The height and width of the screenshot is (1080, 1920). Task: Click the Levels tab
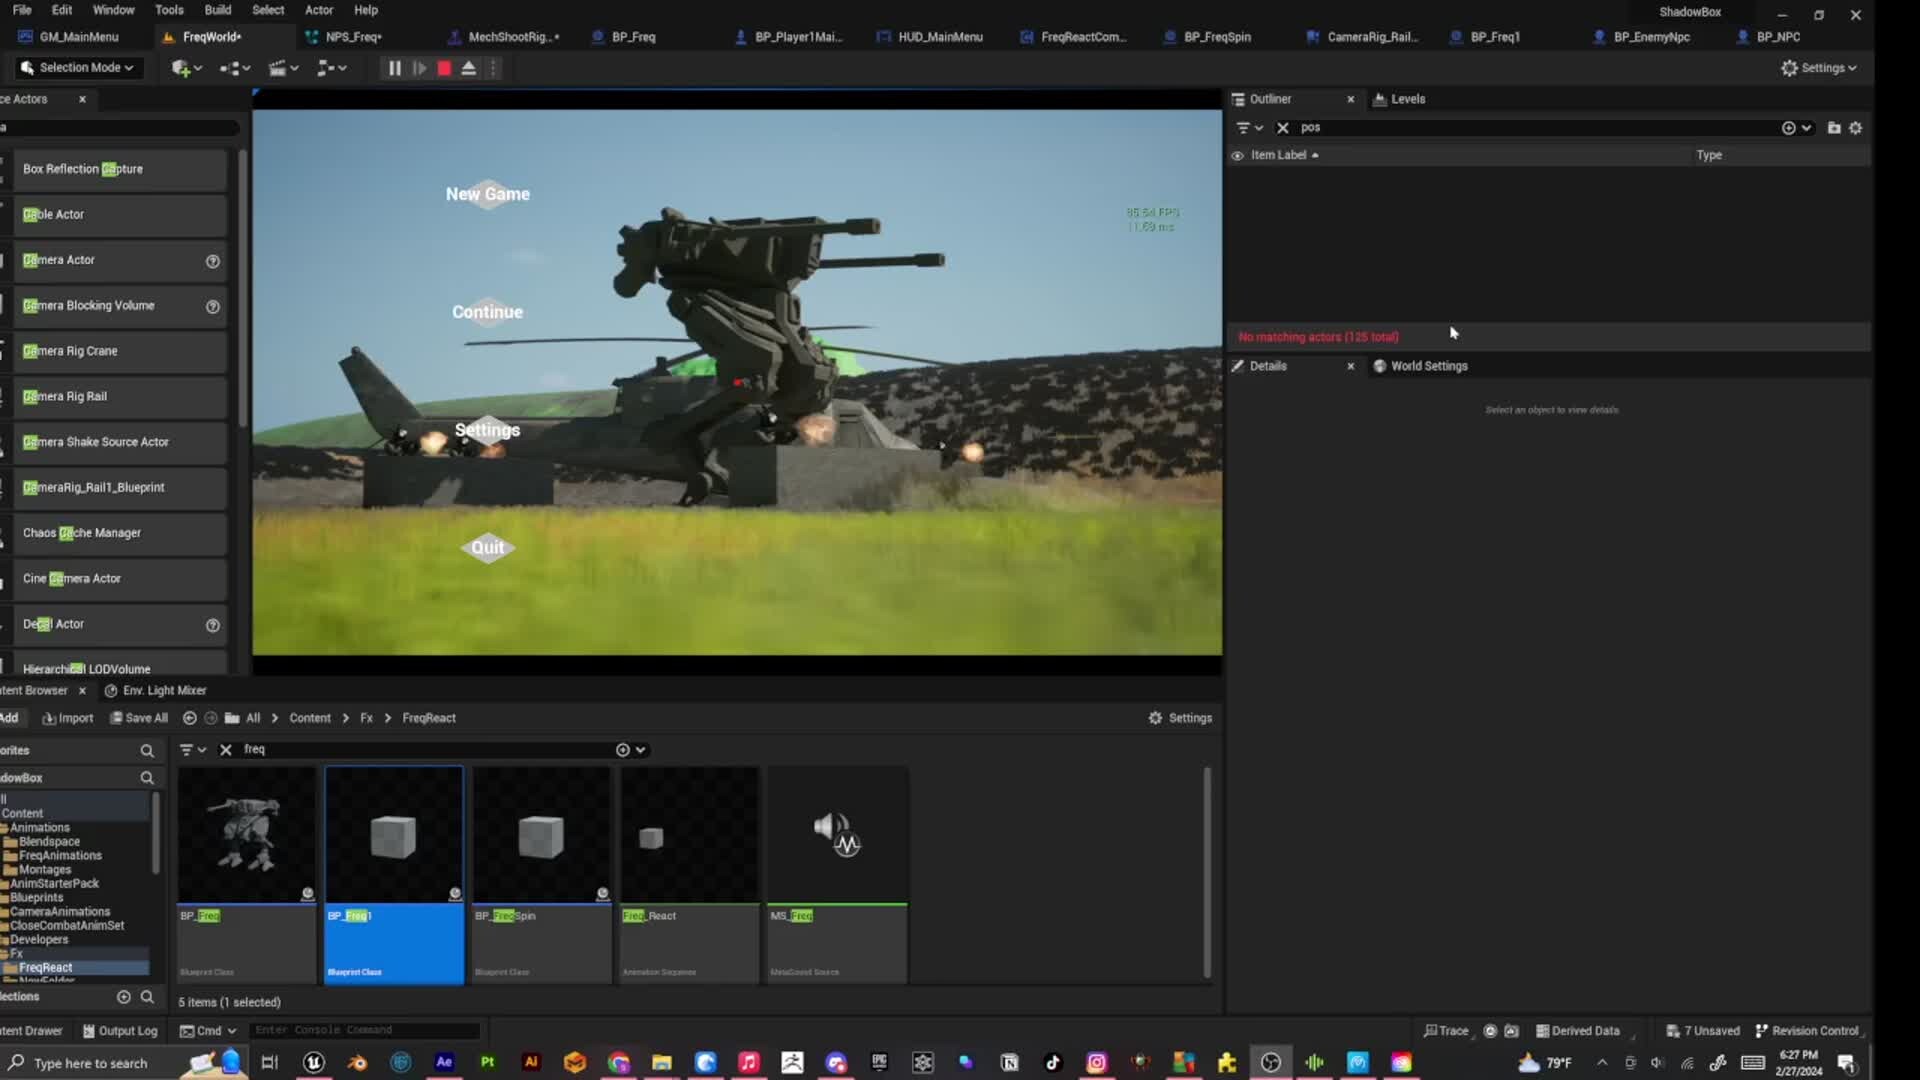pyautogui.click(x=1408, y=98)
